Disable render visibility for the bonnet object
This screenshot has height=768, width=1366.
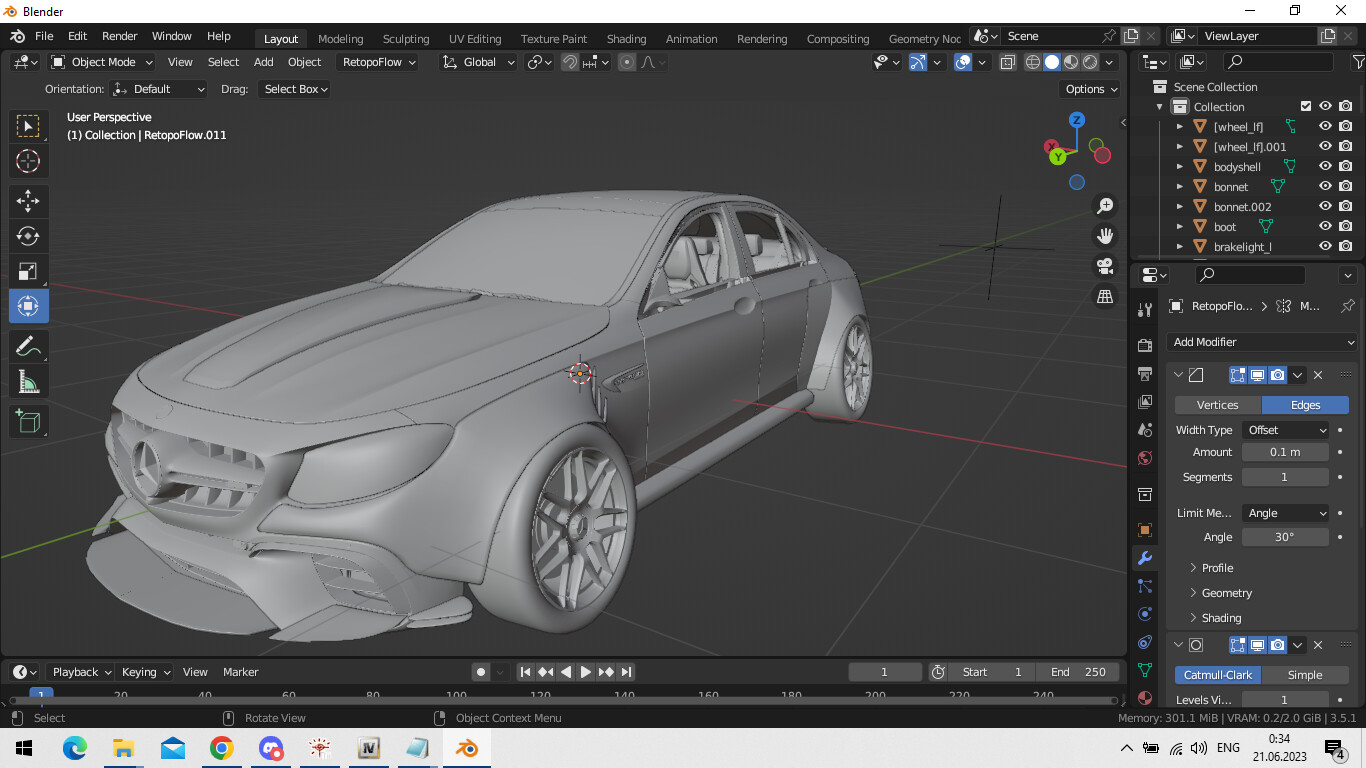click(x=1345, y=186)
